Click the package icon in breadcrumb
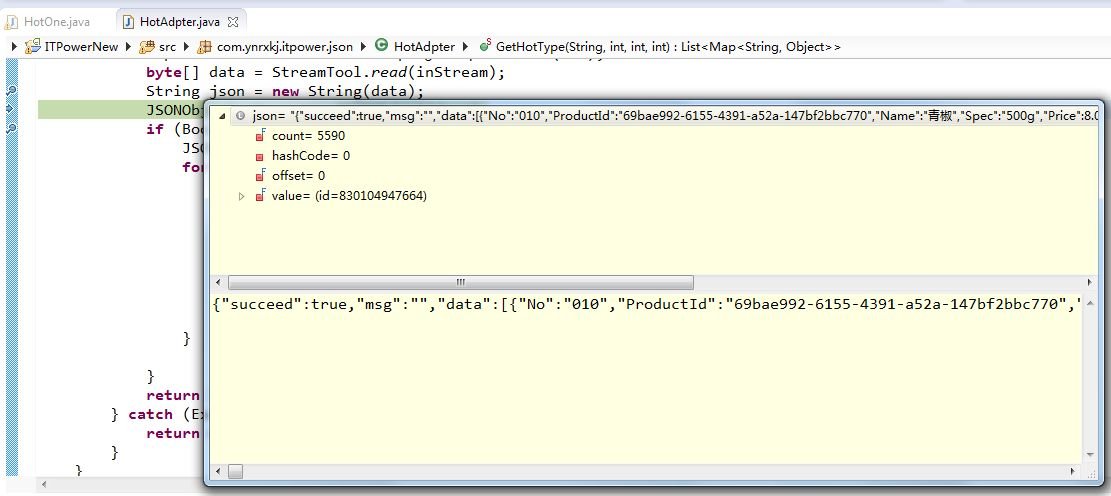Viewport: 1111px width, 496px height. (204, 47)
